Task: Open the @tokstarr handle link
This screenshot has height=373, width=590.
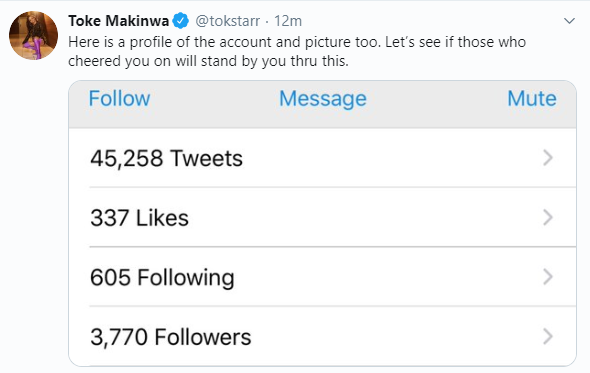Action: (x=227, y=21)
